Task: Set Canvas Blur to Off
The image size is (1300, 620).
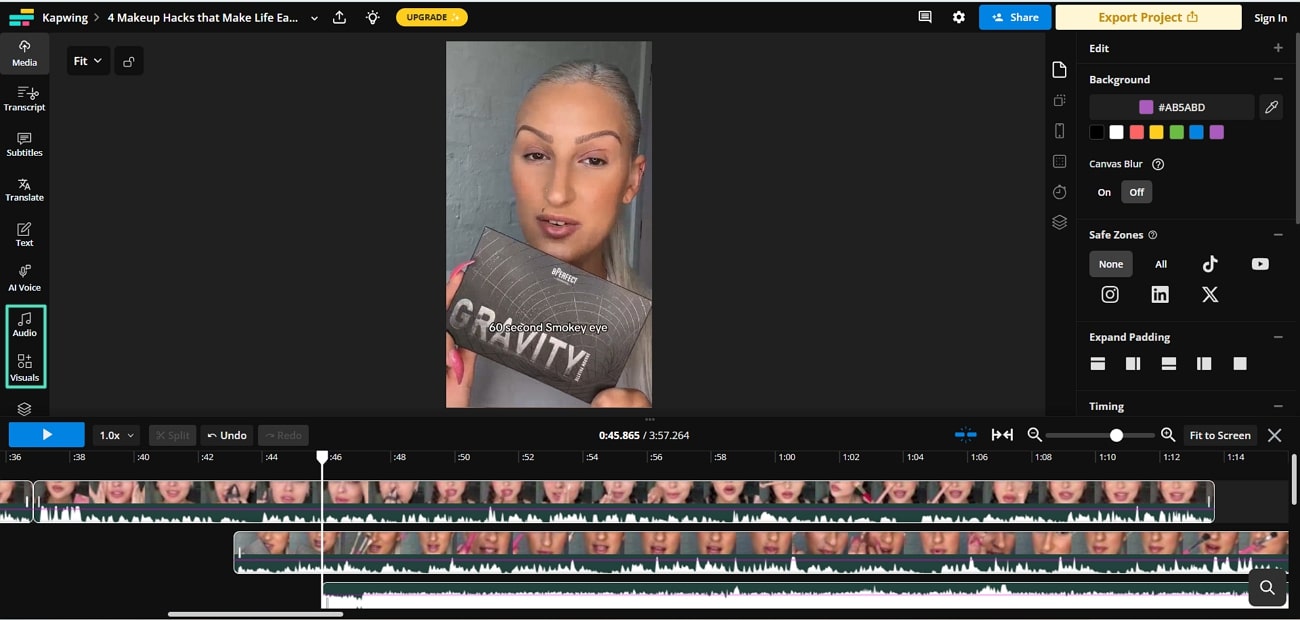Action: pos(1137,192)
